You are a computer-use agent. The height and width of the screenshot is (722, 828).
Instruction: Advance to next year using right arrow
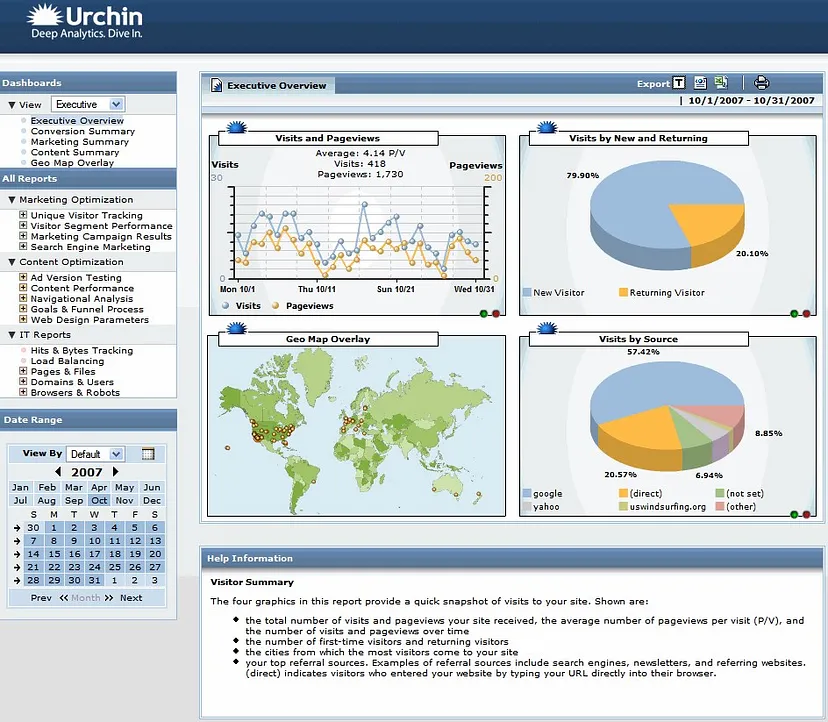point(116,472)
